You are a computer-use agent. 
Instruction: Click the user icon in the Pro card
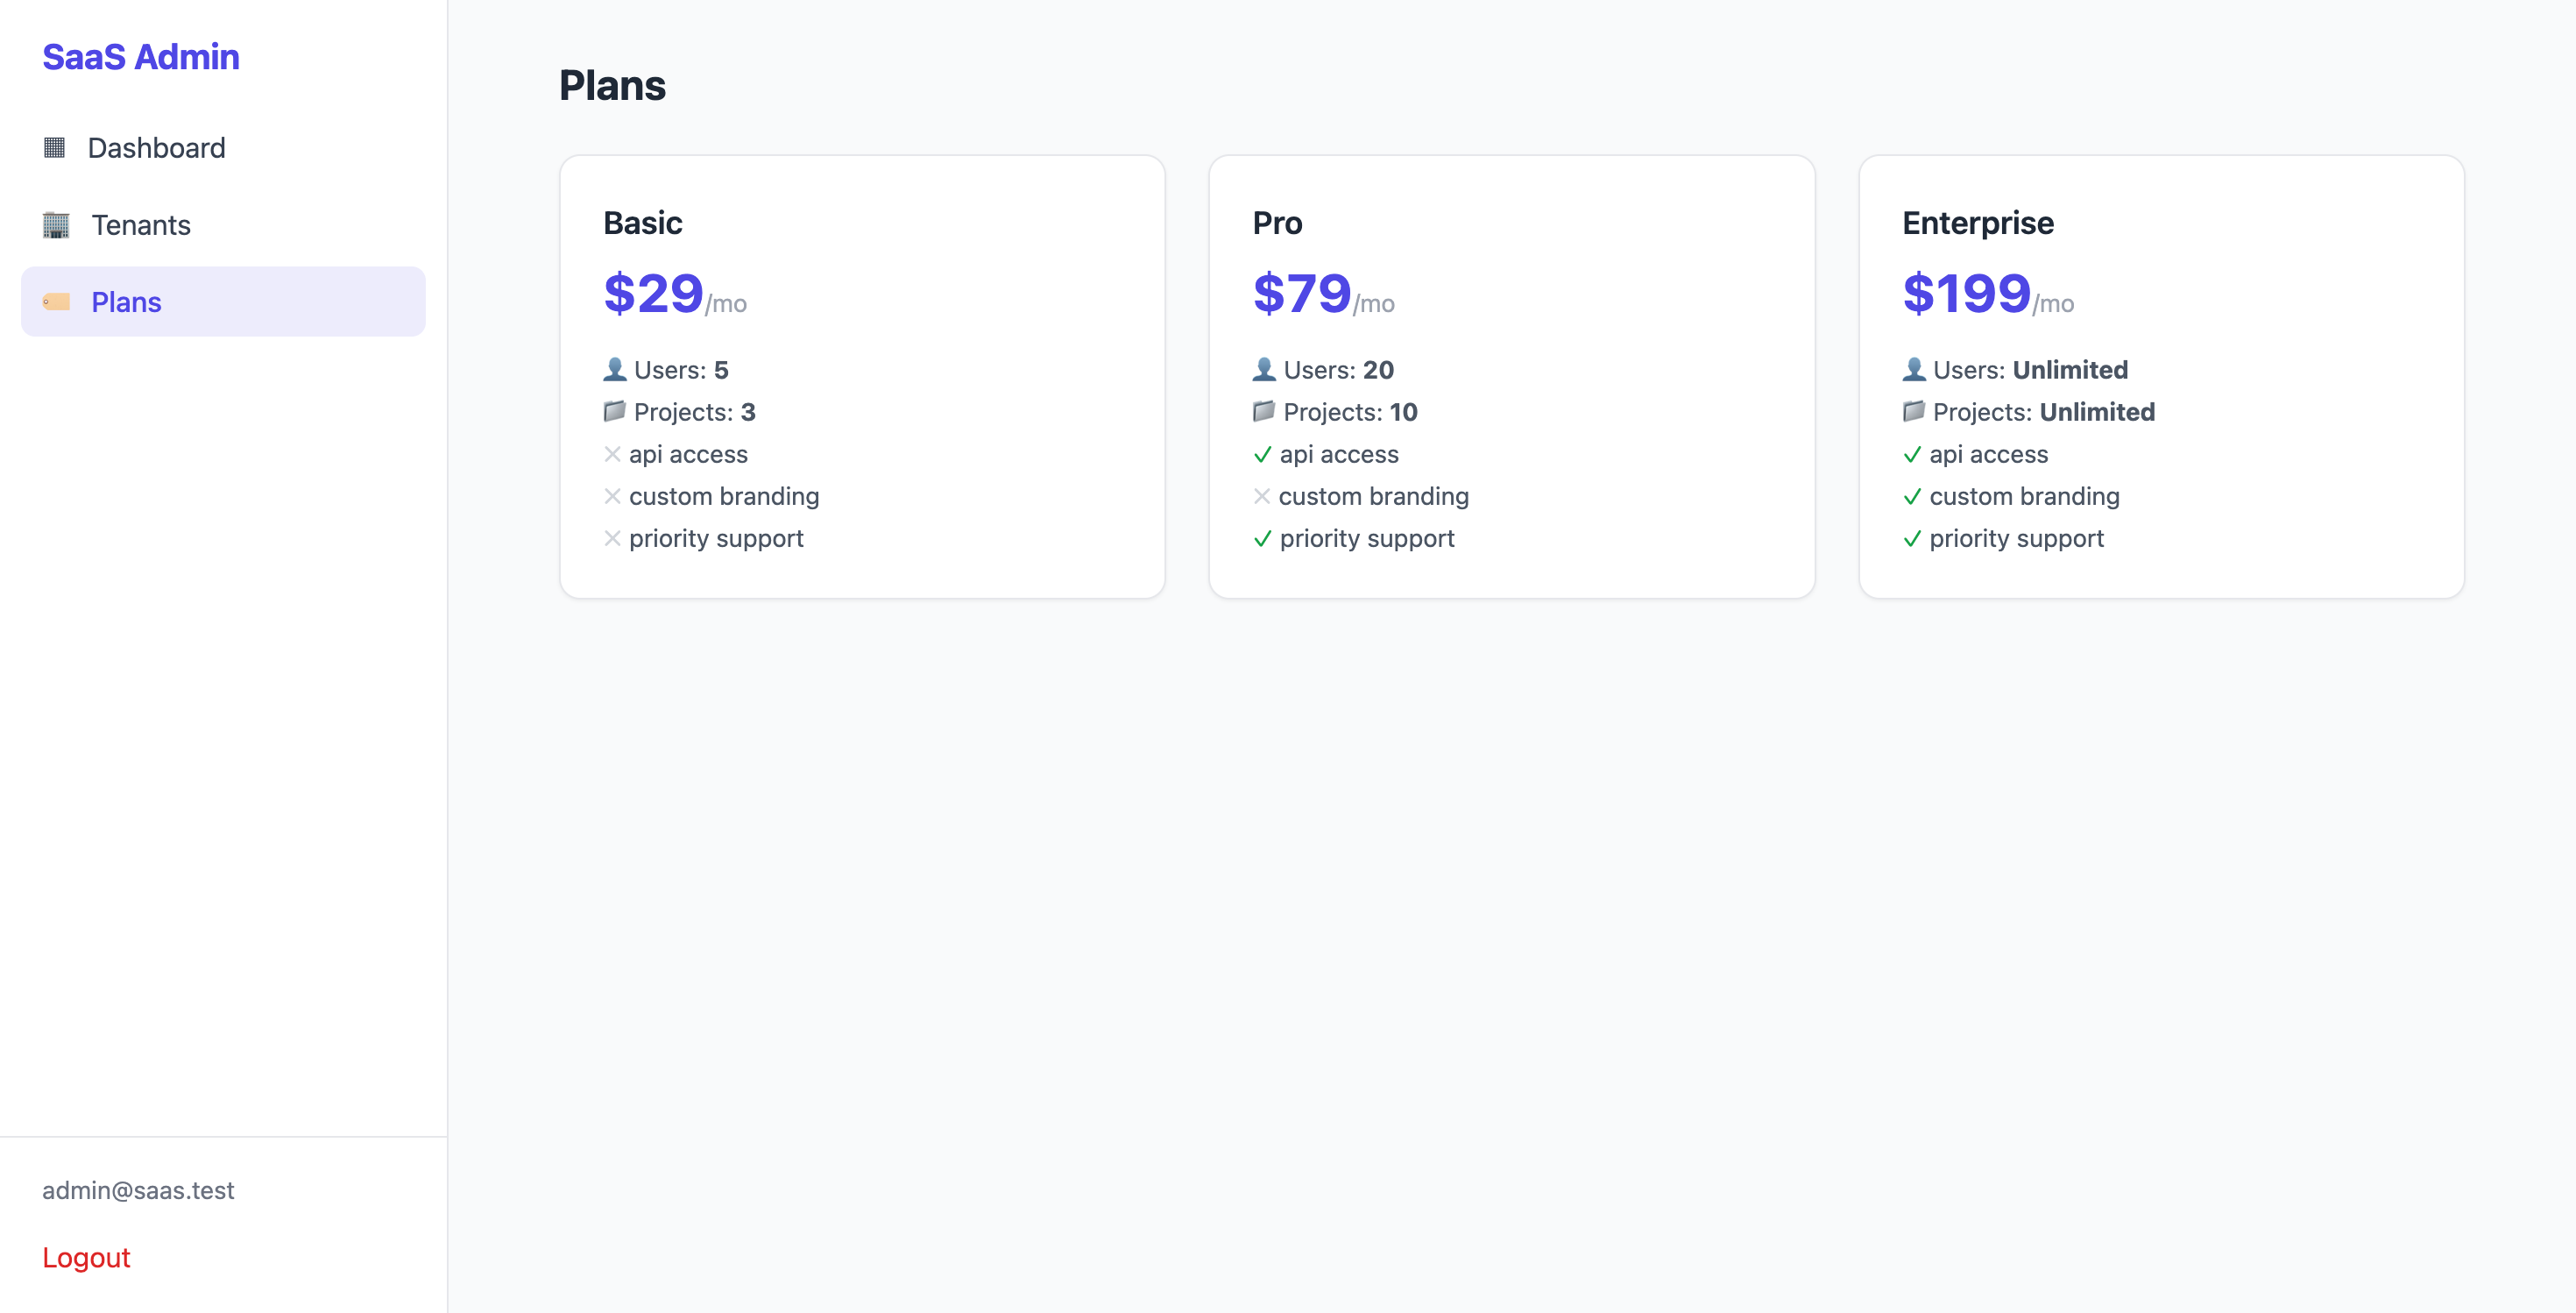[x=1264, y=370]
